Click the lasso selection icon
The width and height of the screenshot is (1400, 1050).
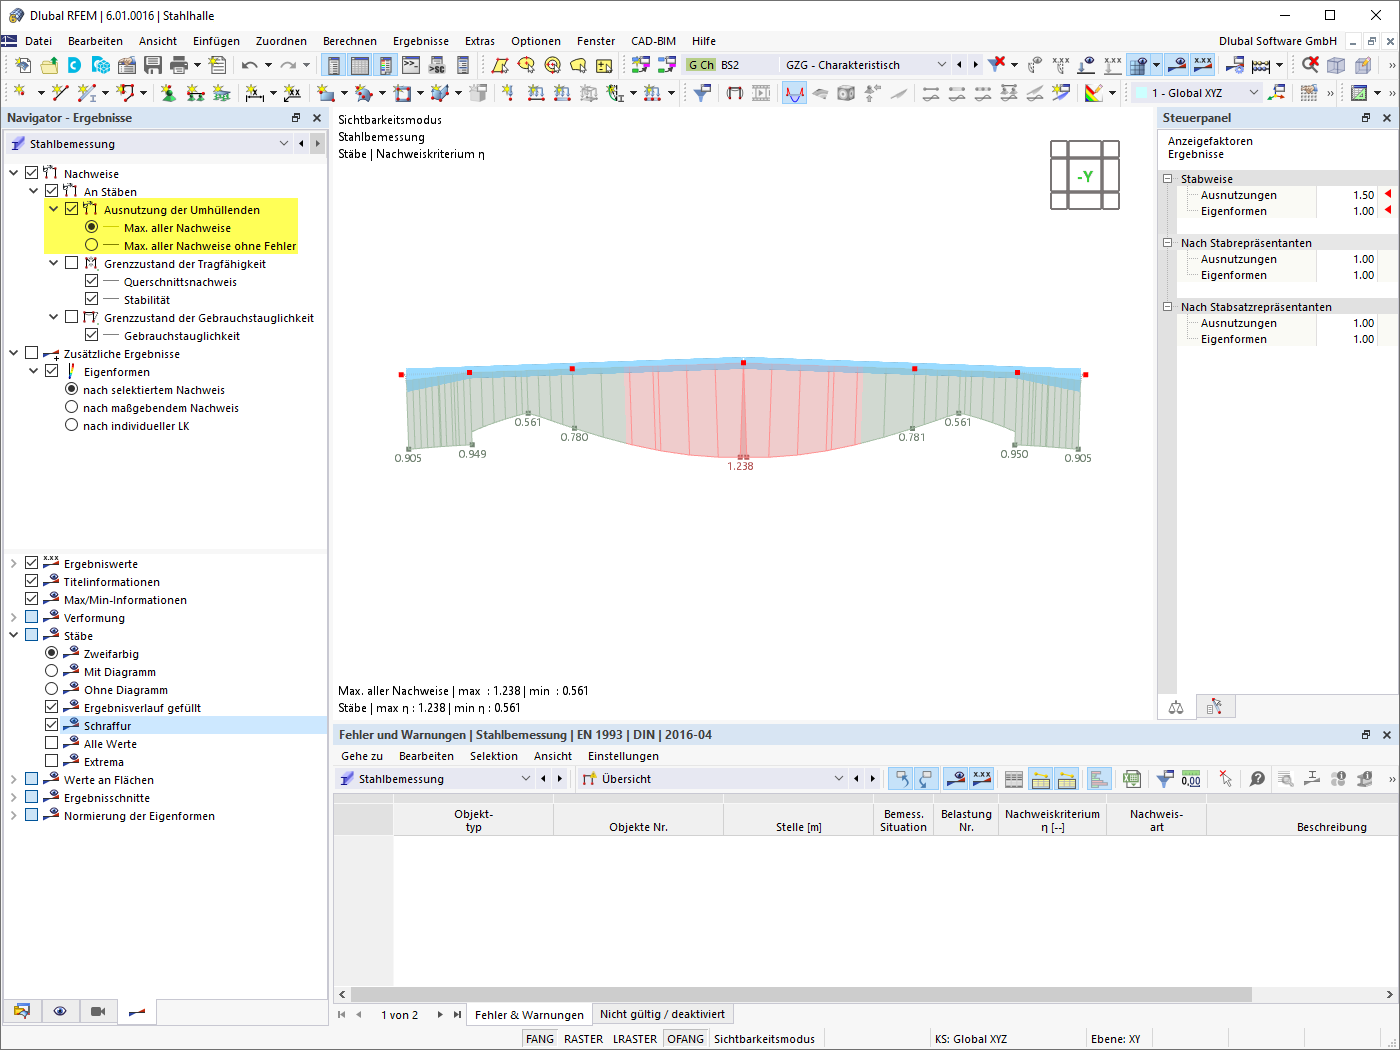578,65
